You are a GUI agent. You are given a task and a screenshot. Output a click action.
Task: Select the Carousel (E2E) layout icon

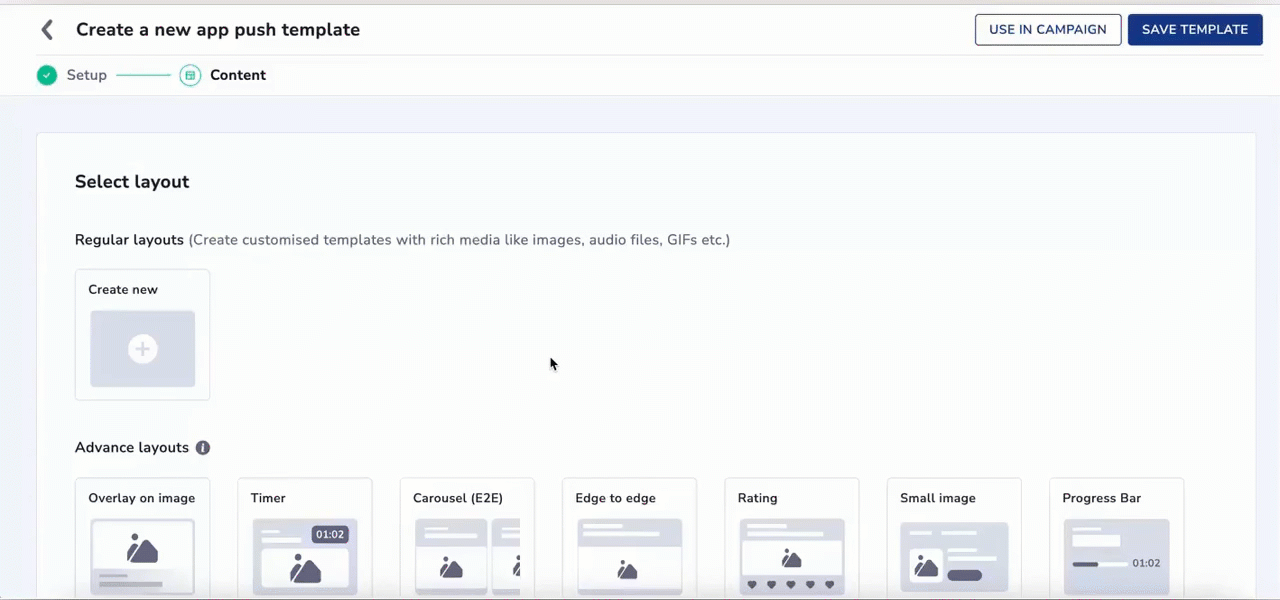click(x=466, y=556)
